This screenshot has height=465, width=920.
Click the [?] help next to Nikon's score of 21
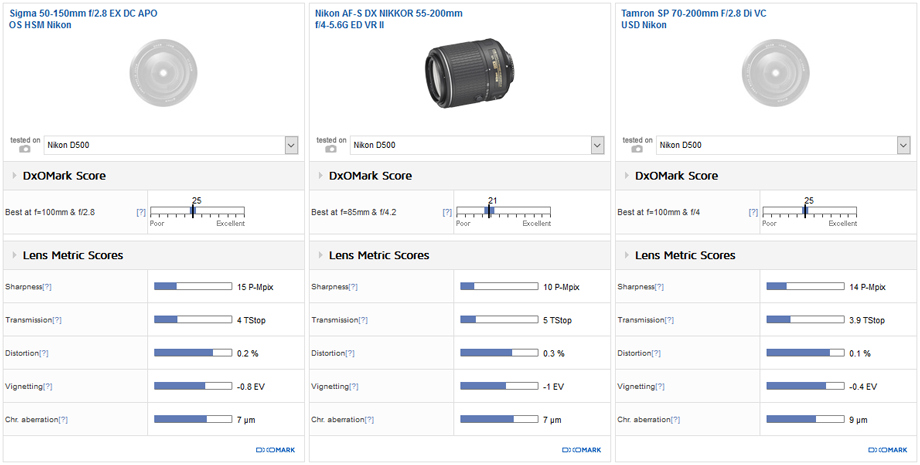coord(447,212)
